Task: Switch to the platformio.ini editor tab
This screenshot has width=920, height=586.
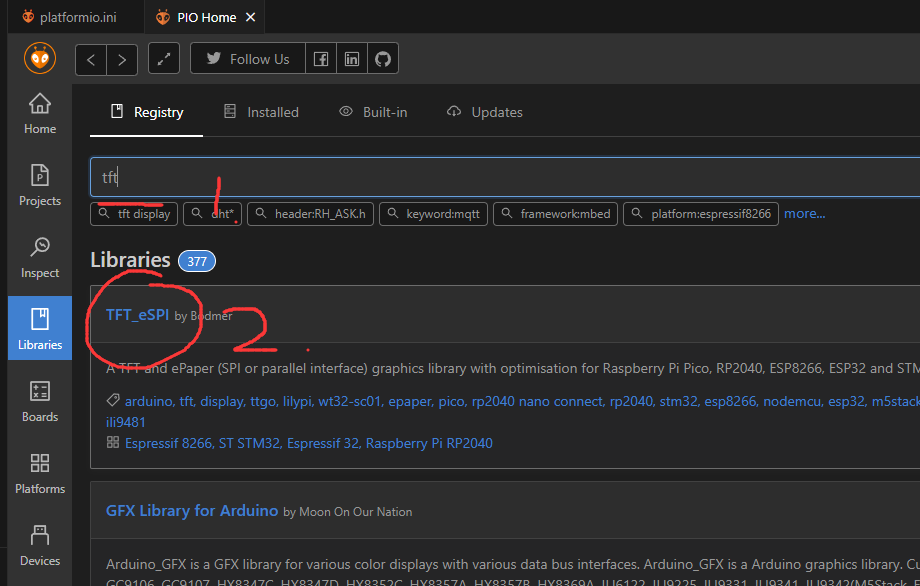Action: 69,17
